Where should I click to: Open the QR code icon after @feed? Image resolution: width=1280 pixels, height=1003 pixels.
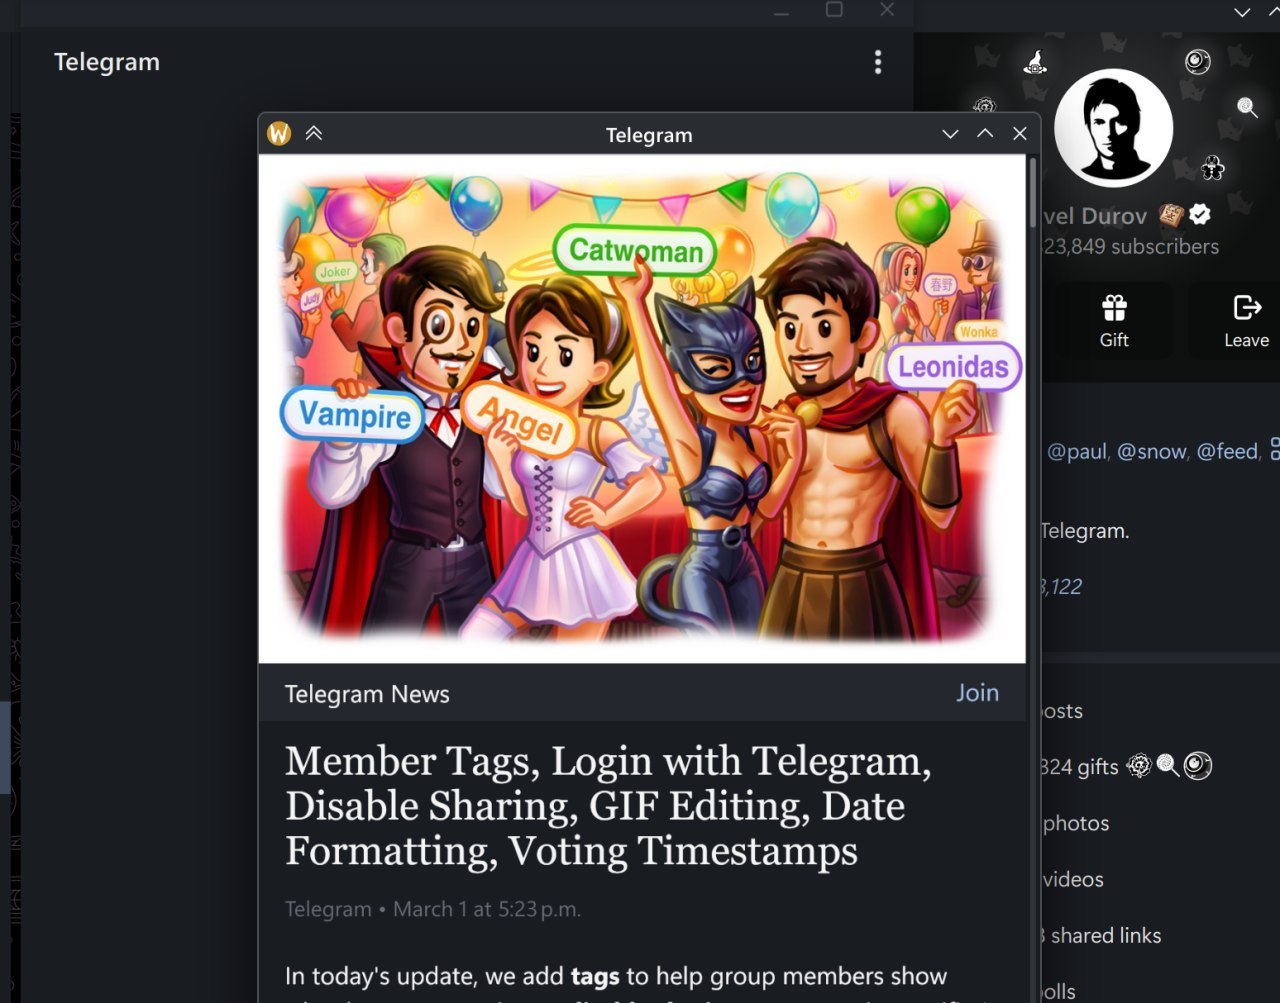1275,449
